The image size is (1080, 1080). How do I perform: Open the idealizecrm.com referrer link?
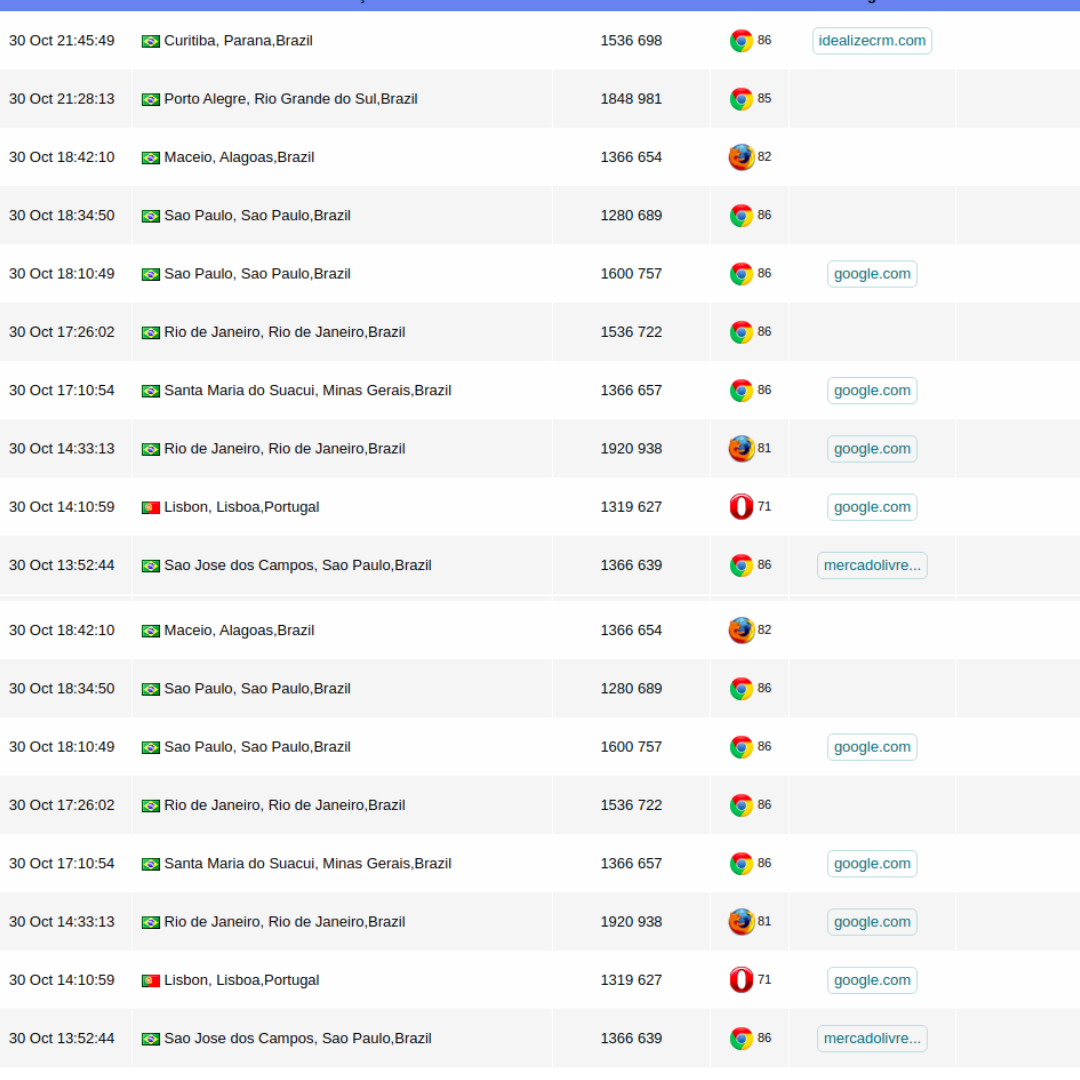[872, 41]
